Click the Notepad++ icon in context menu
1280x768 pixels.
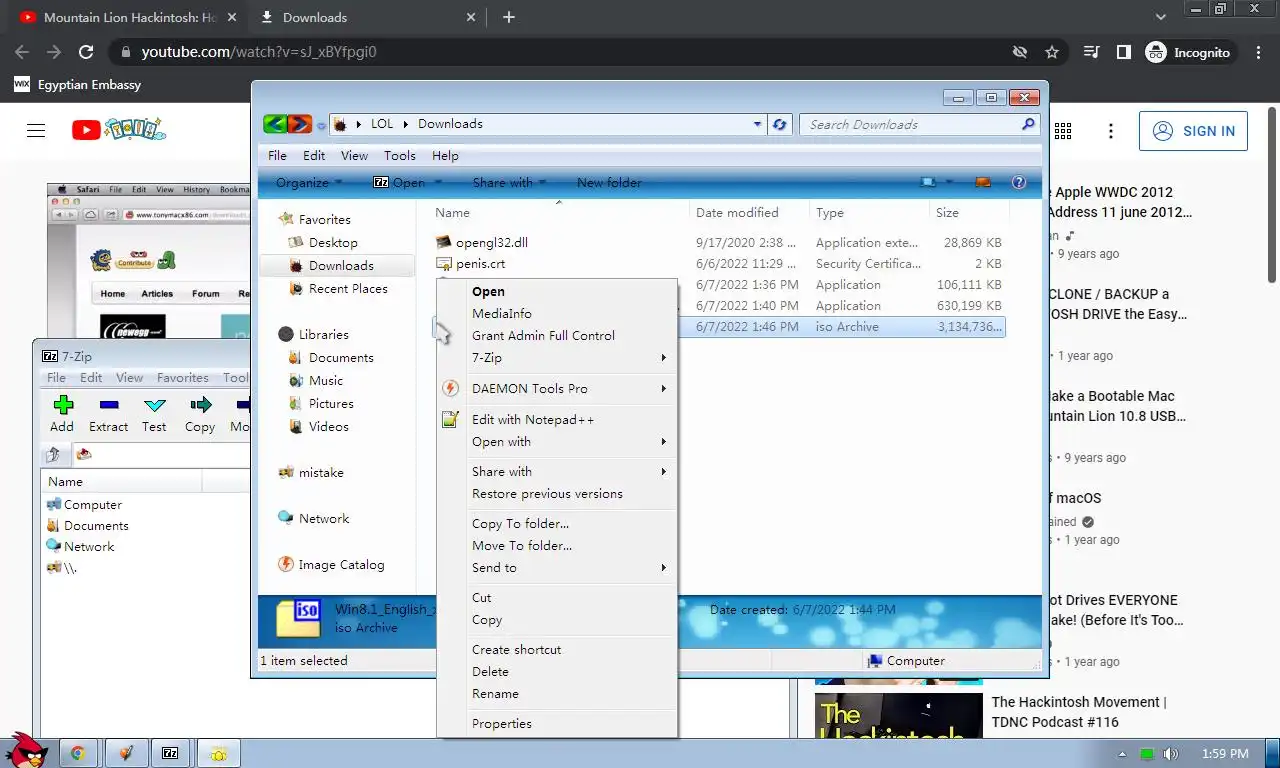point(451,420)
